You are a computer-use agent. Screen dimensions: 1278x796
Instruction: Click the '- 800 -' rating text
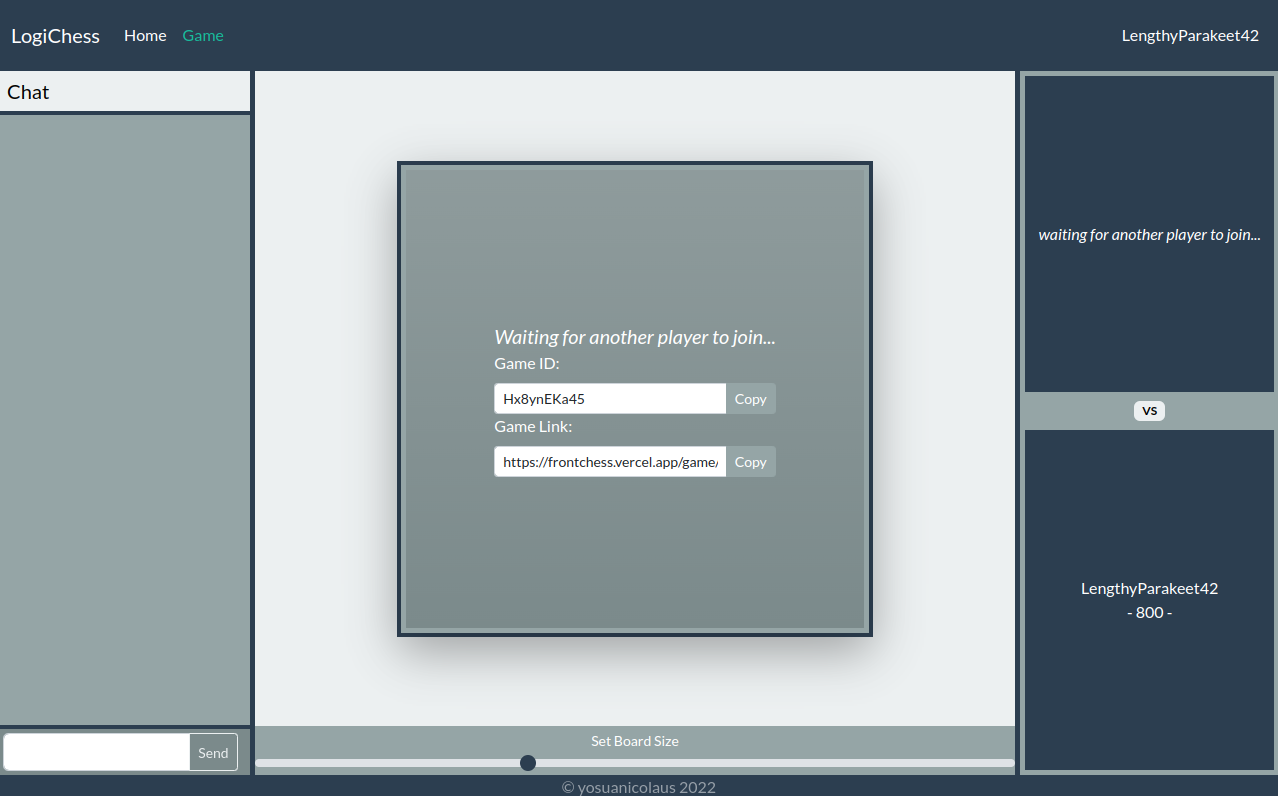coord(1149,613)
